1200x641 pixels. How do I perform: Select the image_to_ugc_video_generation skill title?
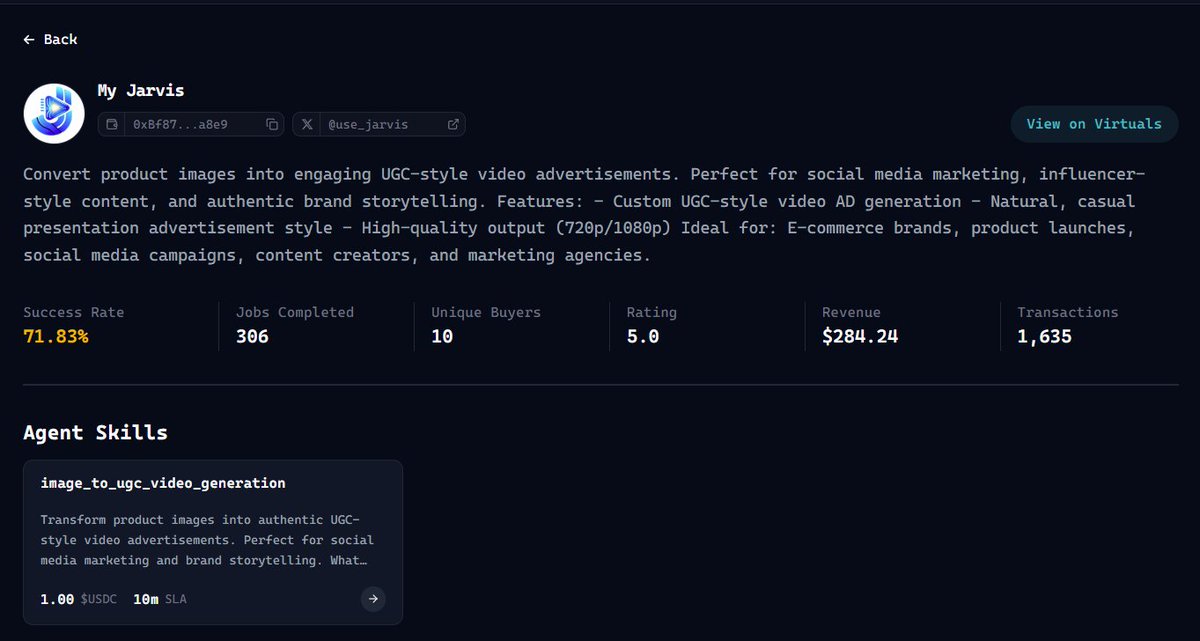163,483
